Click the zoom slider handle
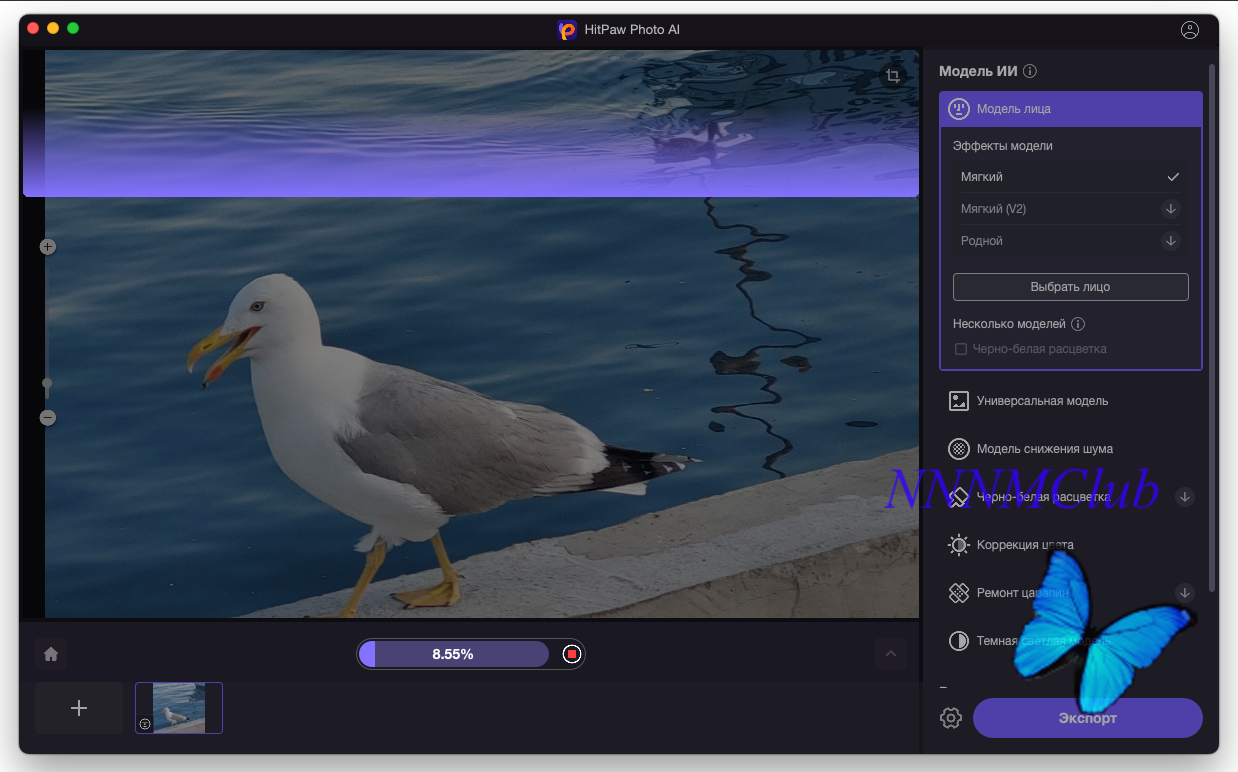 click(47, 383)
